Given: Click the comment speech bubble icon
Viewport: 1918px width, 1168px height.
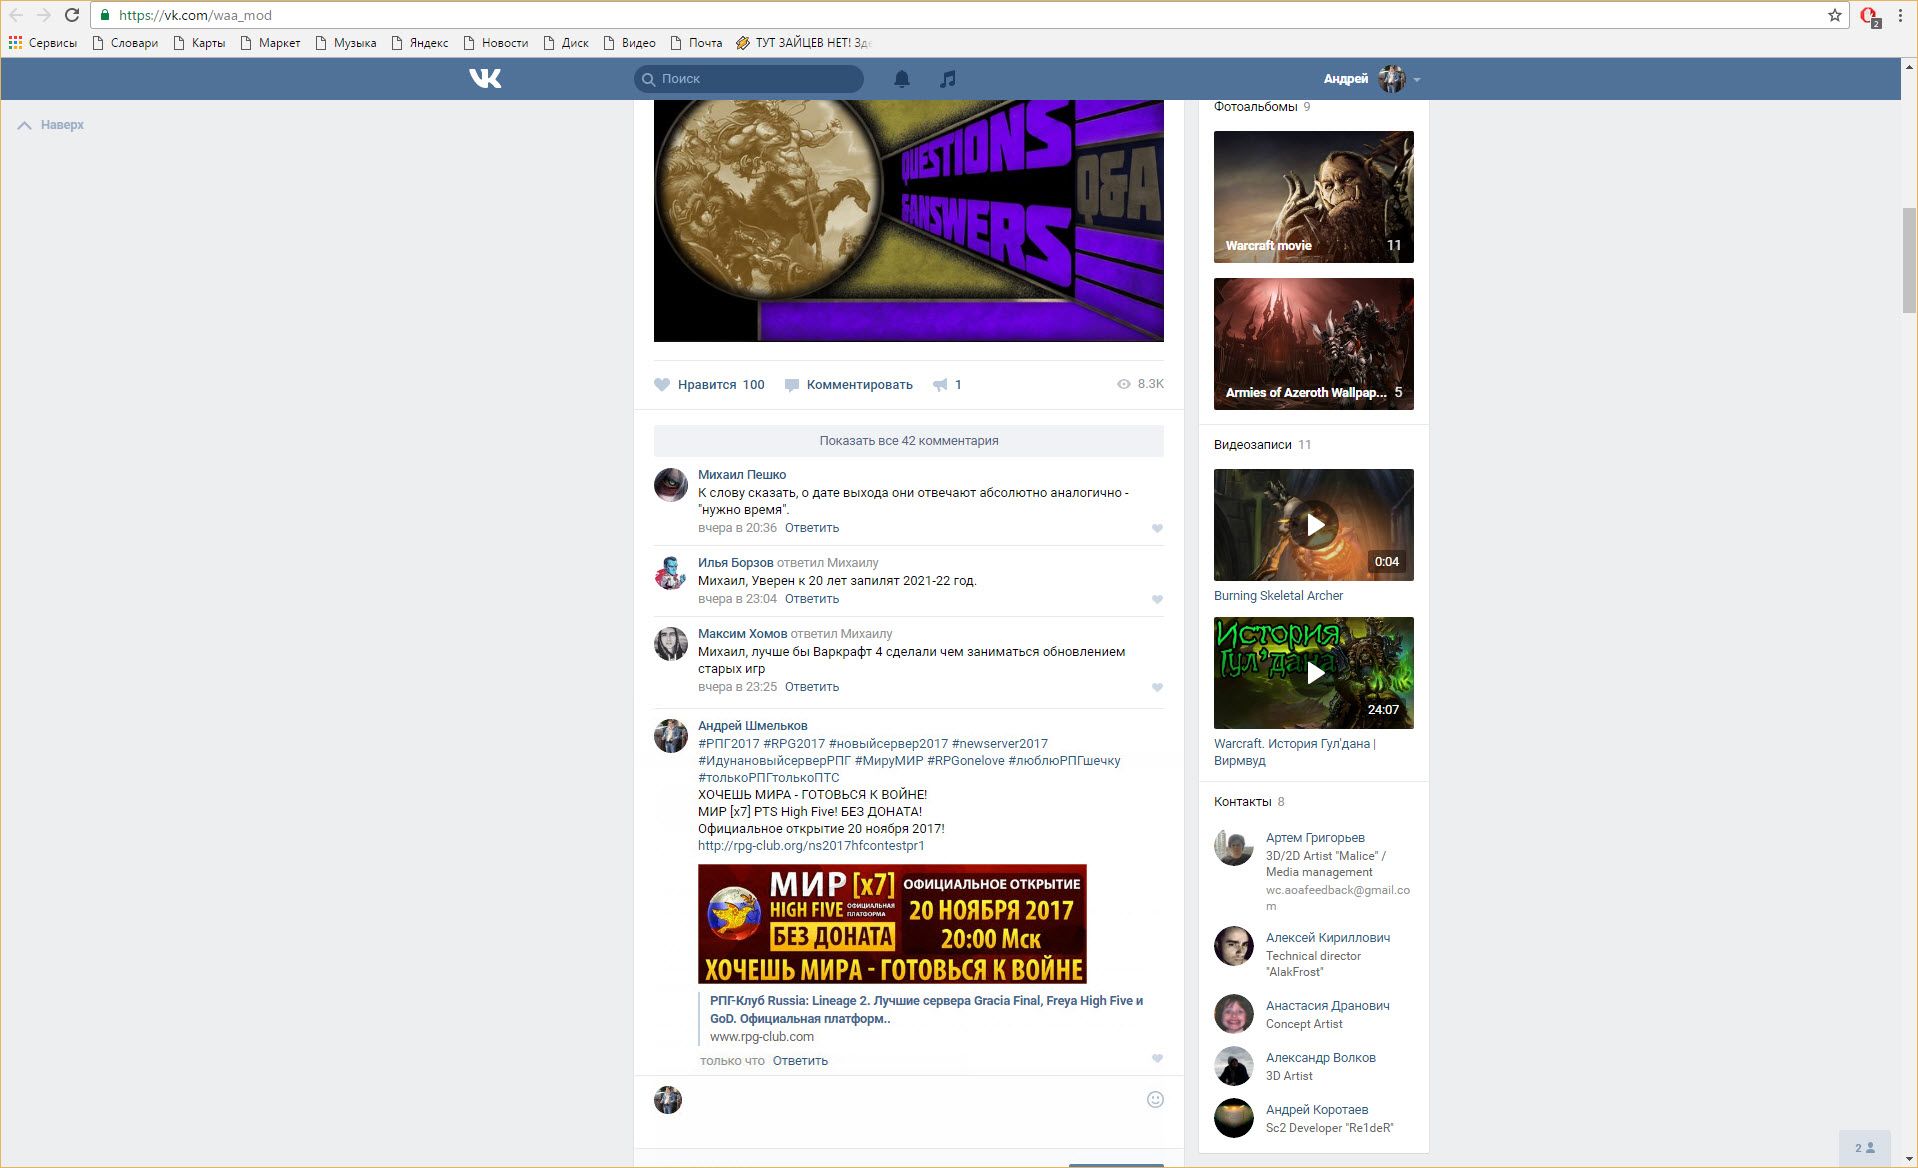Looking at the screenshot, I should (x=792, y=385).
